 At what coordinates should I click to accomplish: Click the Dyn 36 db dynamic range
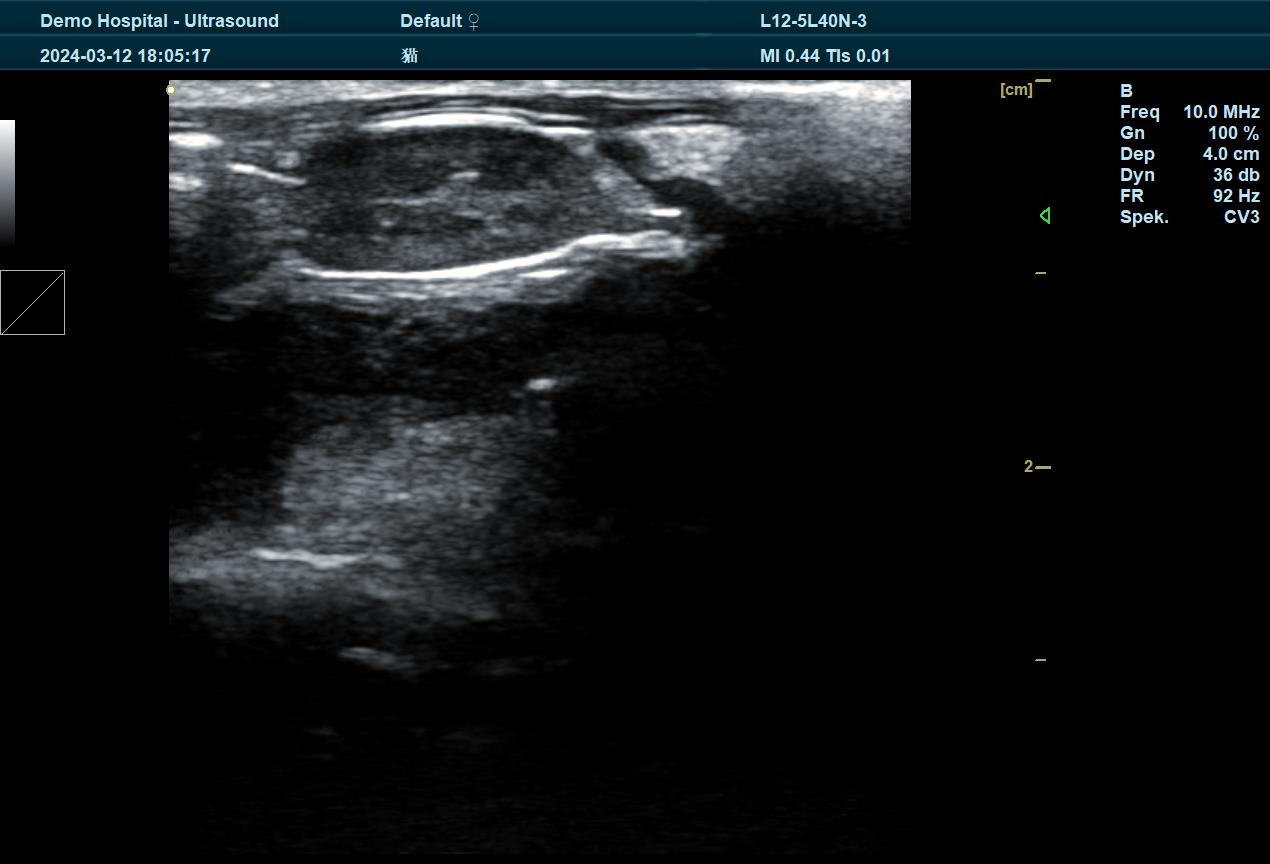point(1189,175)
